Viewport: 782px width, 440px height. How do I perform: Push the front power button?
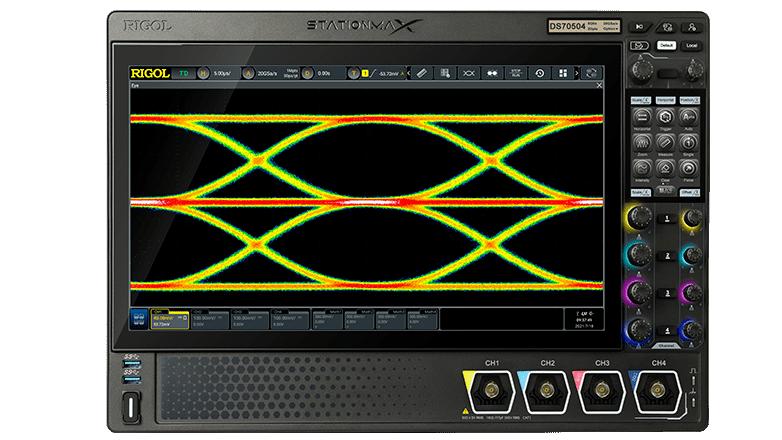[x=131, y=407]
